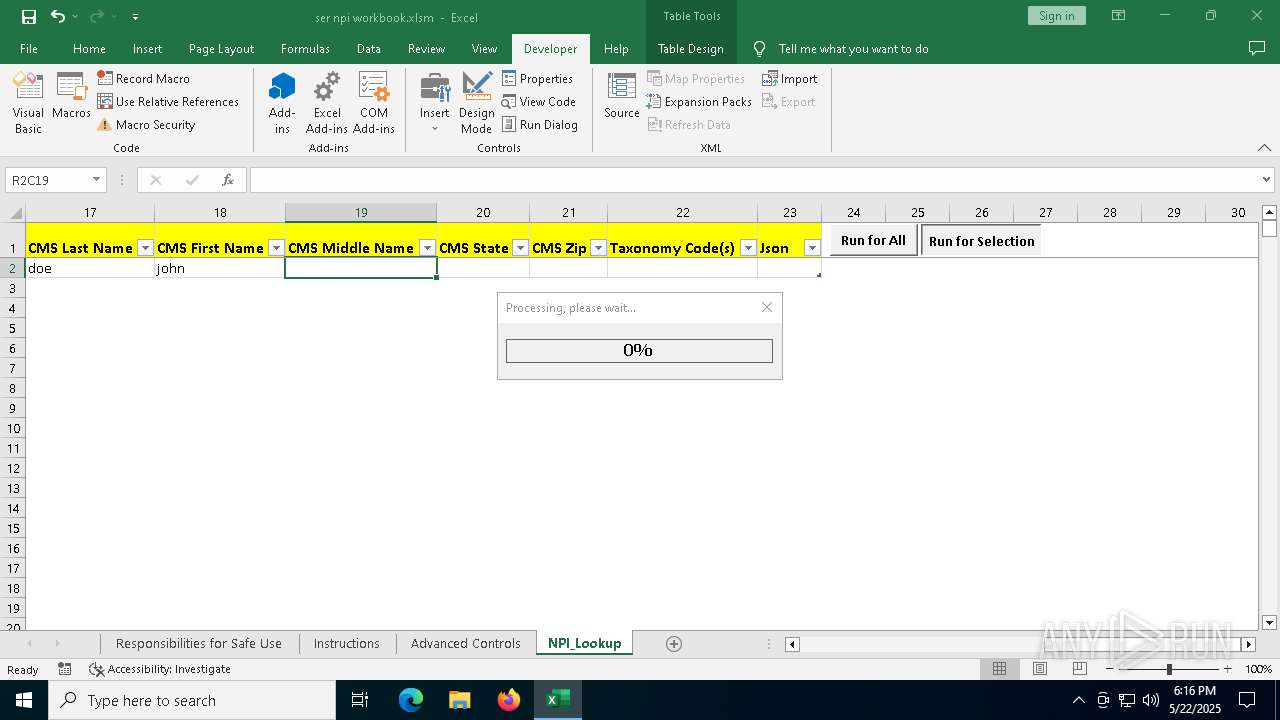Open the Instructions sheet tab
The height and width of the screenshot is (720, 1280).
(x=347, y=643)
